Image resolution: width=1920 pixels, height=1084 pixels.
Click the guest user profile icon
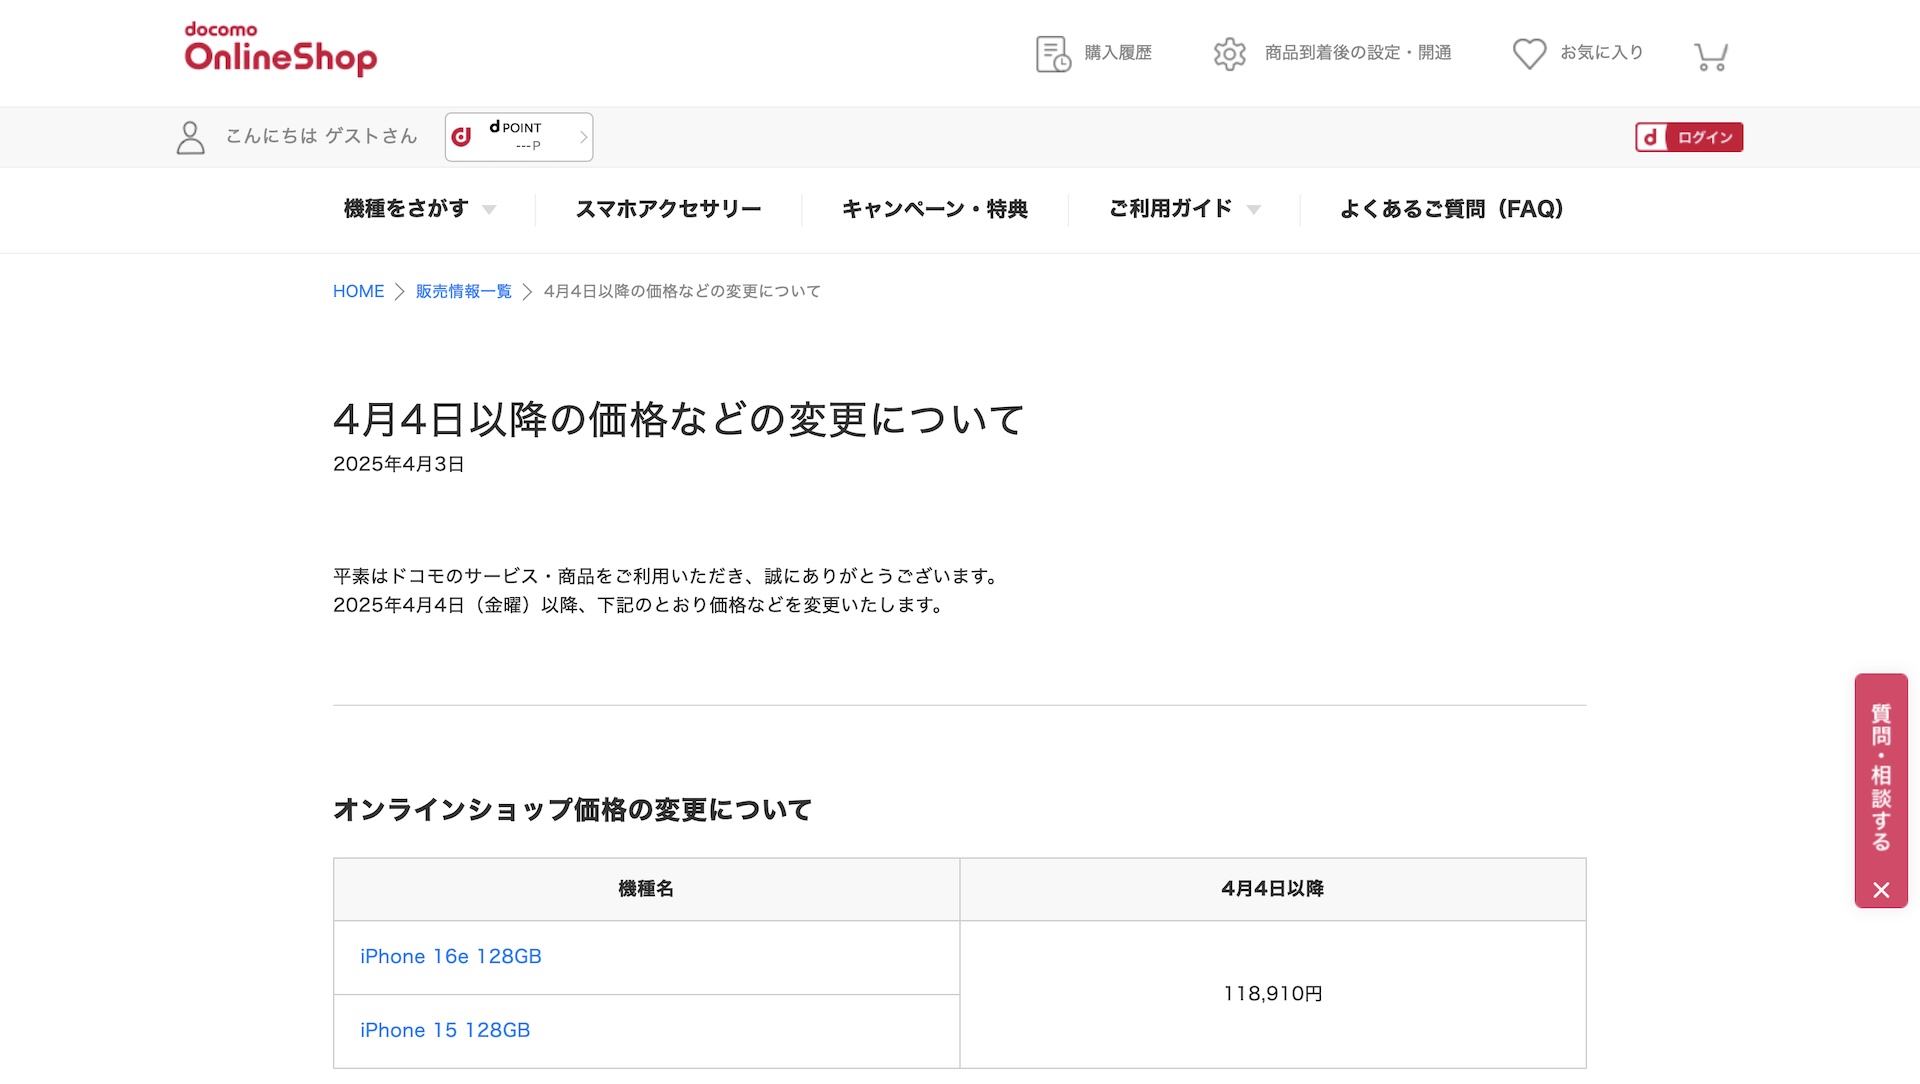(190, 138)
